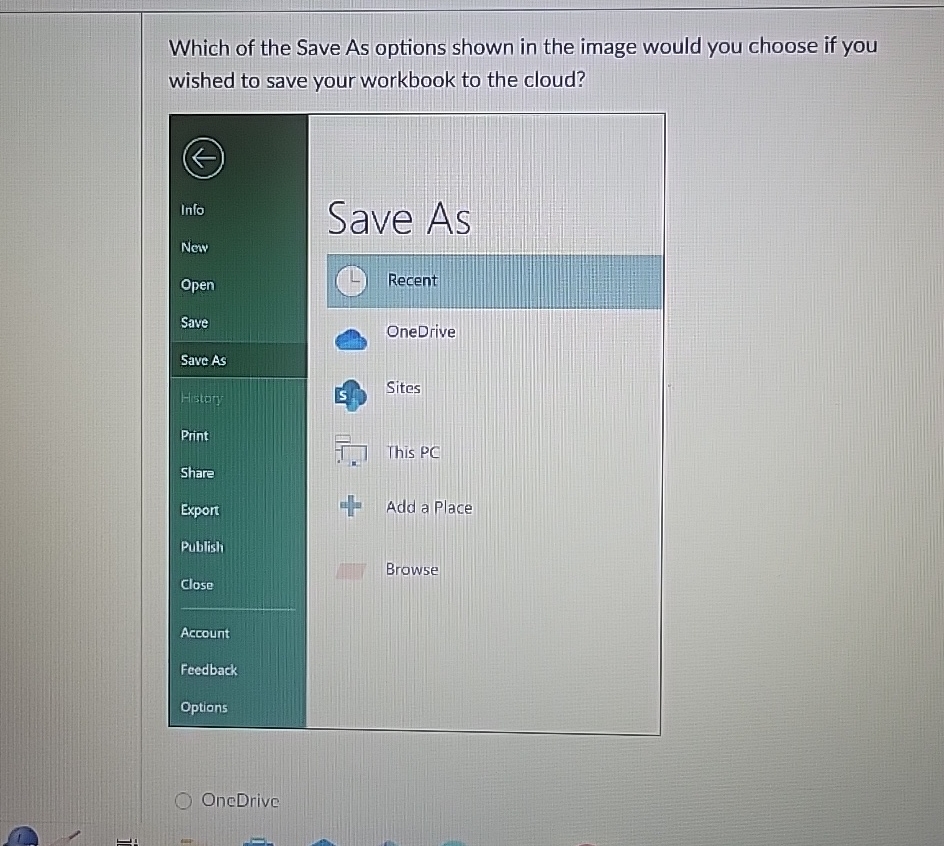Screen dimensions: 944x846
Task: Click the back arrow circle icon
Action: click(x=202, y=158)
